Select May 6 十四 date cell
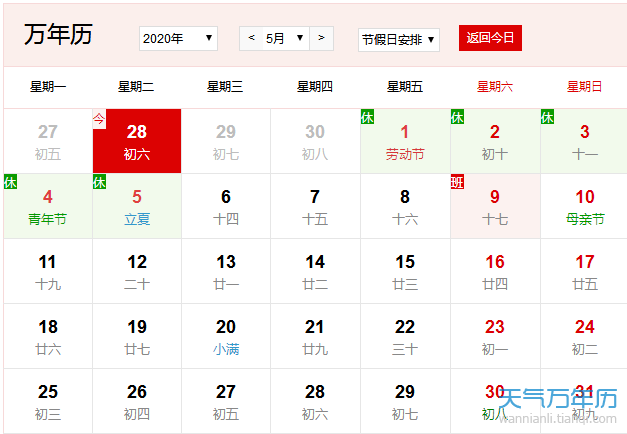The width and height of the screenshot is (627, 434). 226,206
